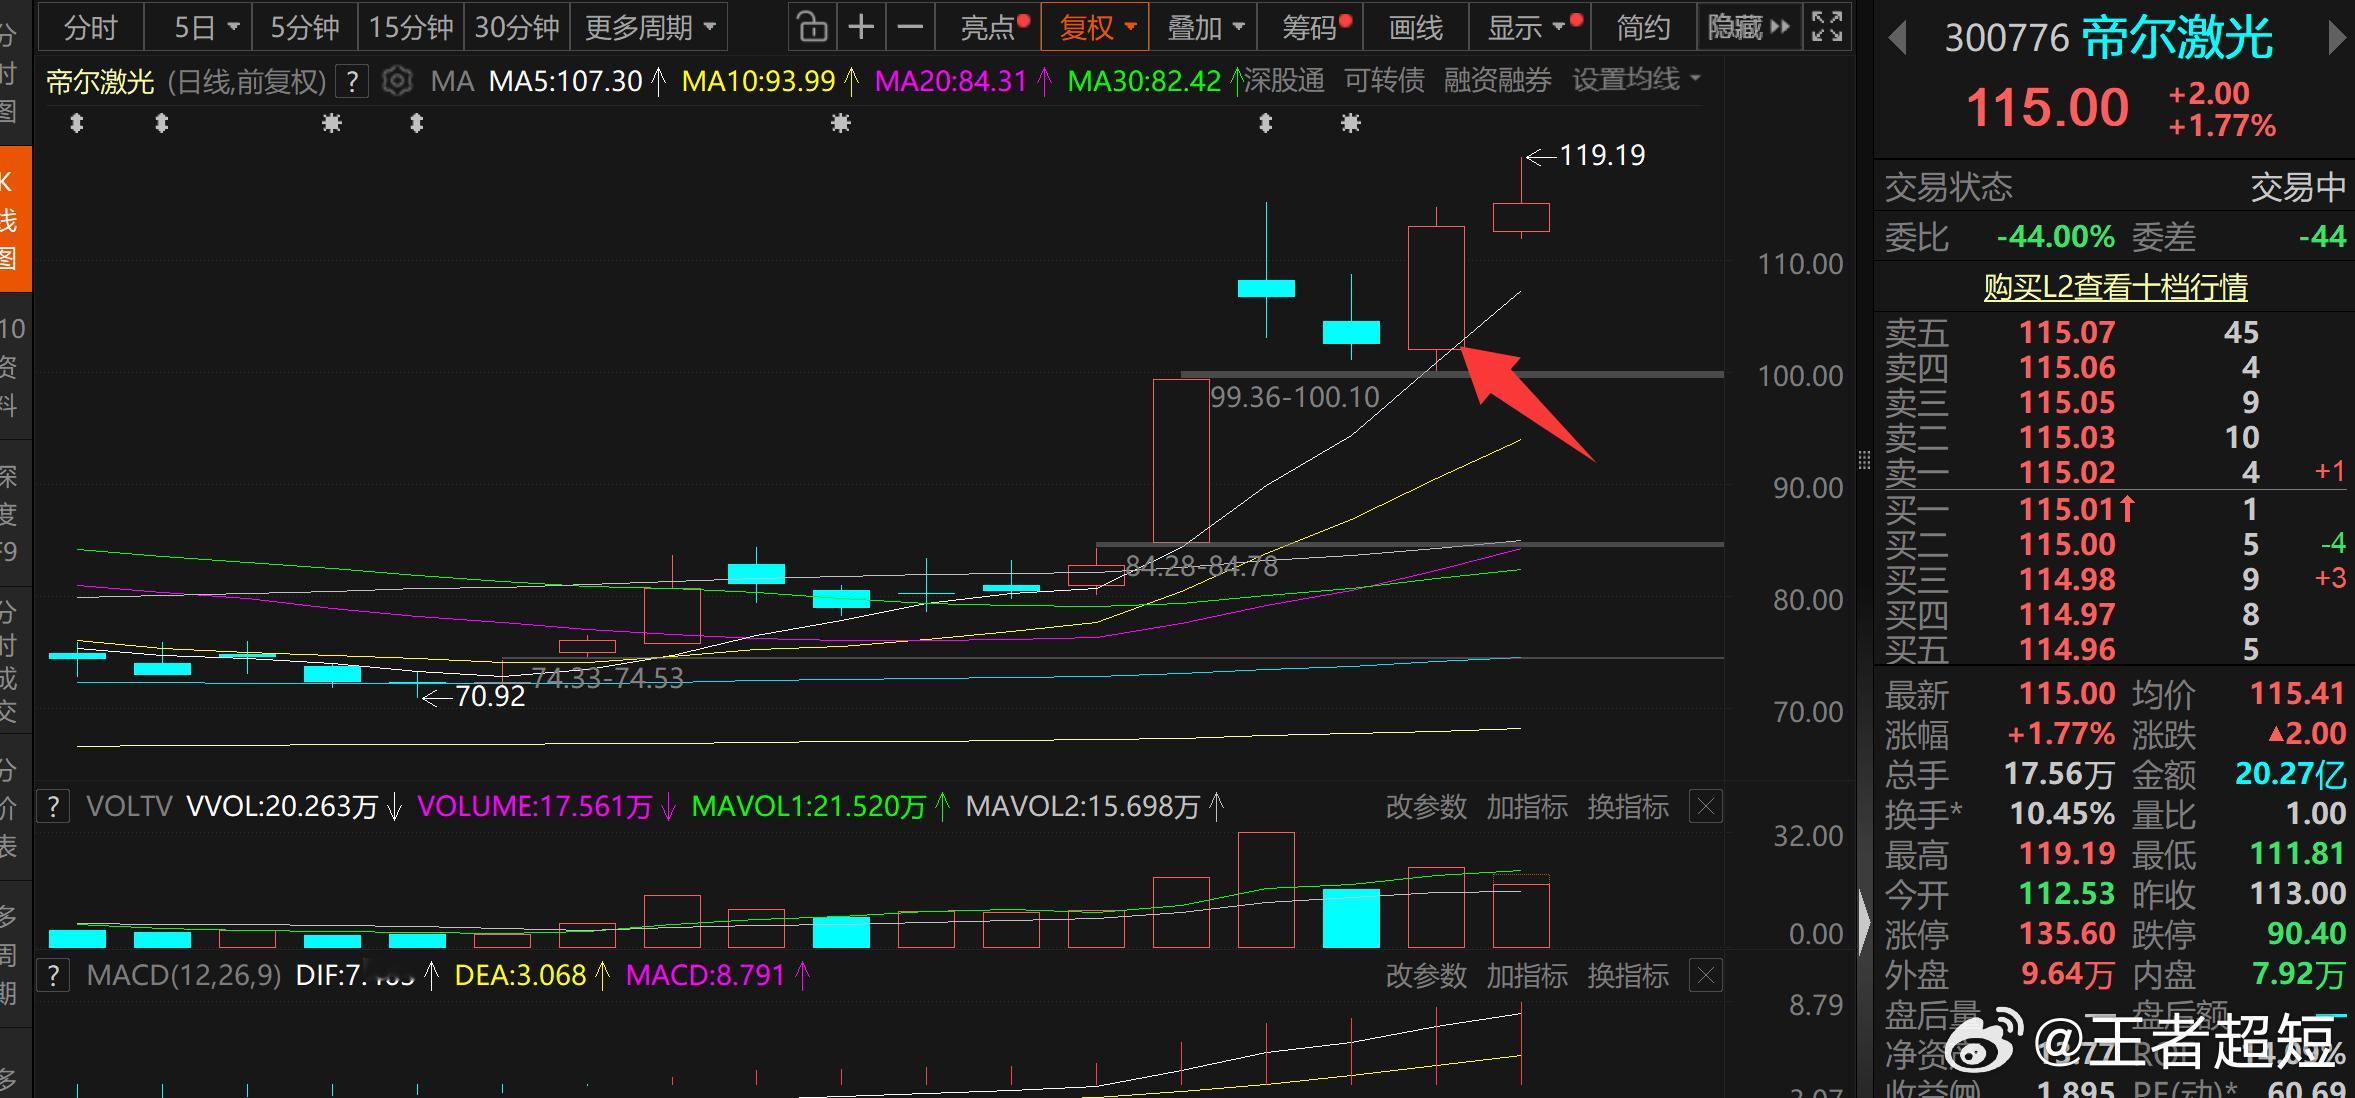Image resolution: width=2355 pixels, height=1098 pixels.
Task: Open the 设置均线 dropdown
Action: pos(1636,80)
